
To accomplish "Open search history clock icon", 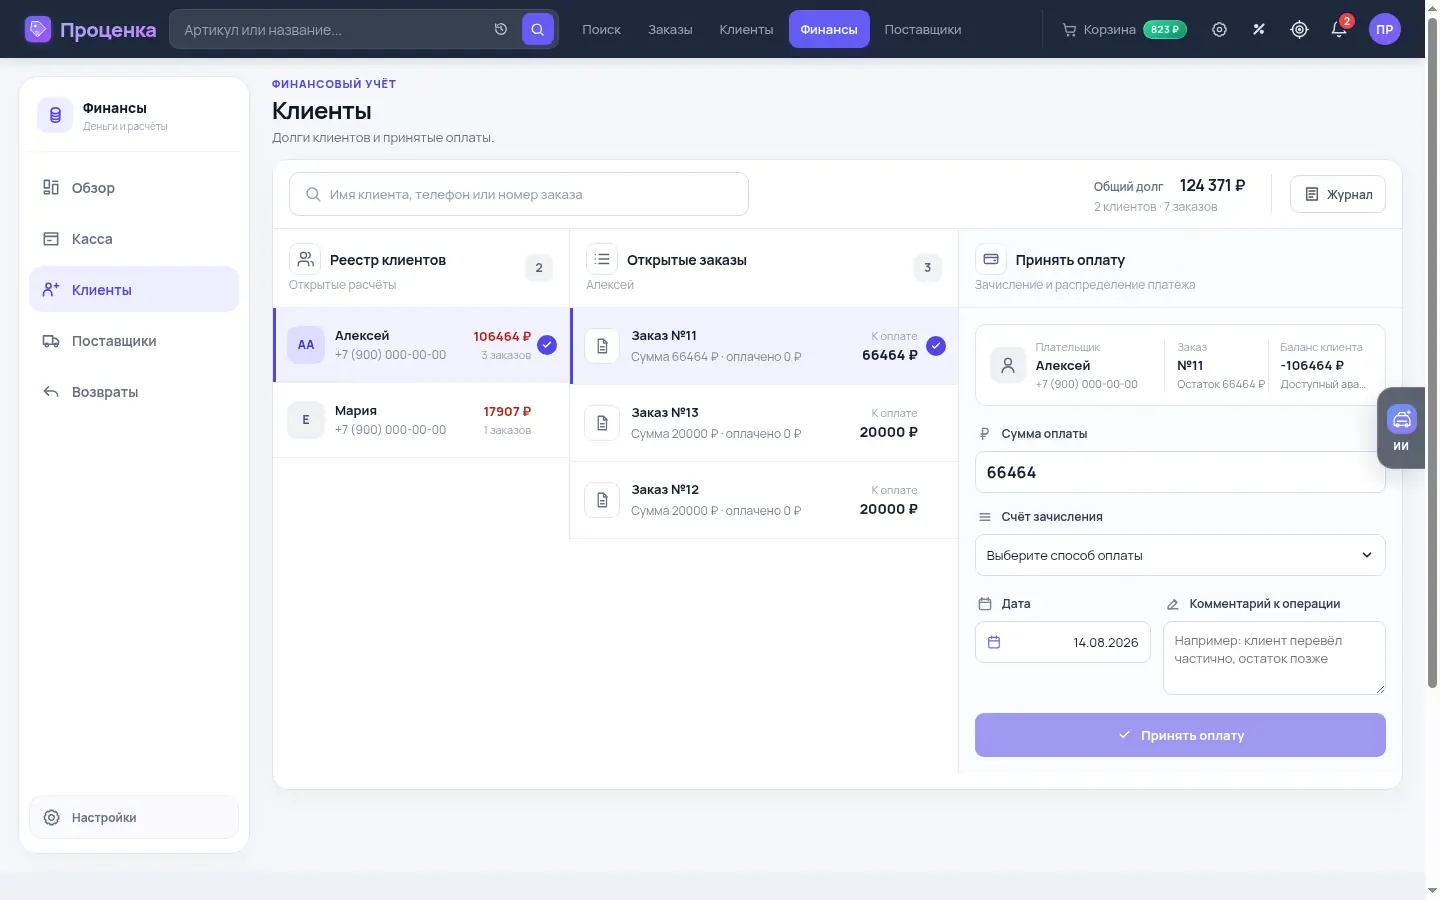I will click(x=501, y=29).
